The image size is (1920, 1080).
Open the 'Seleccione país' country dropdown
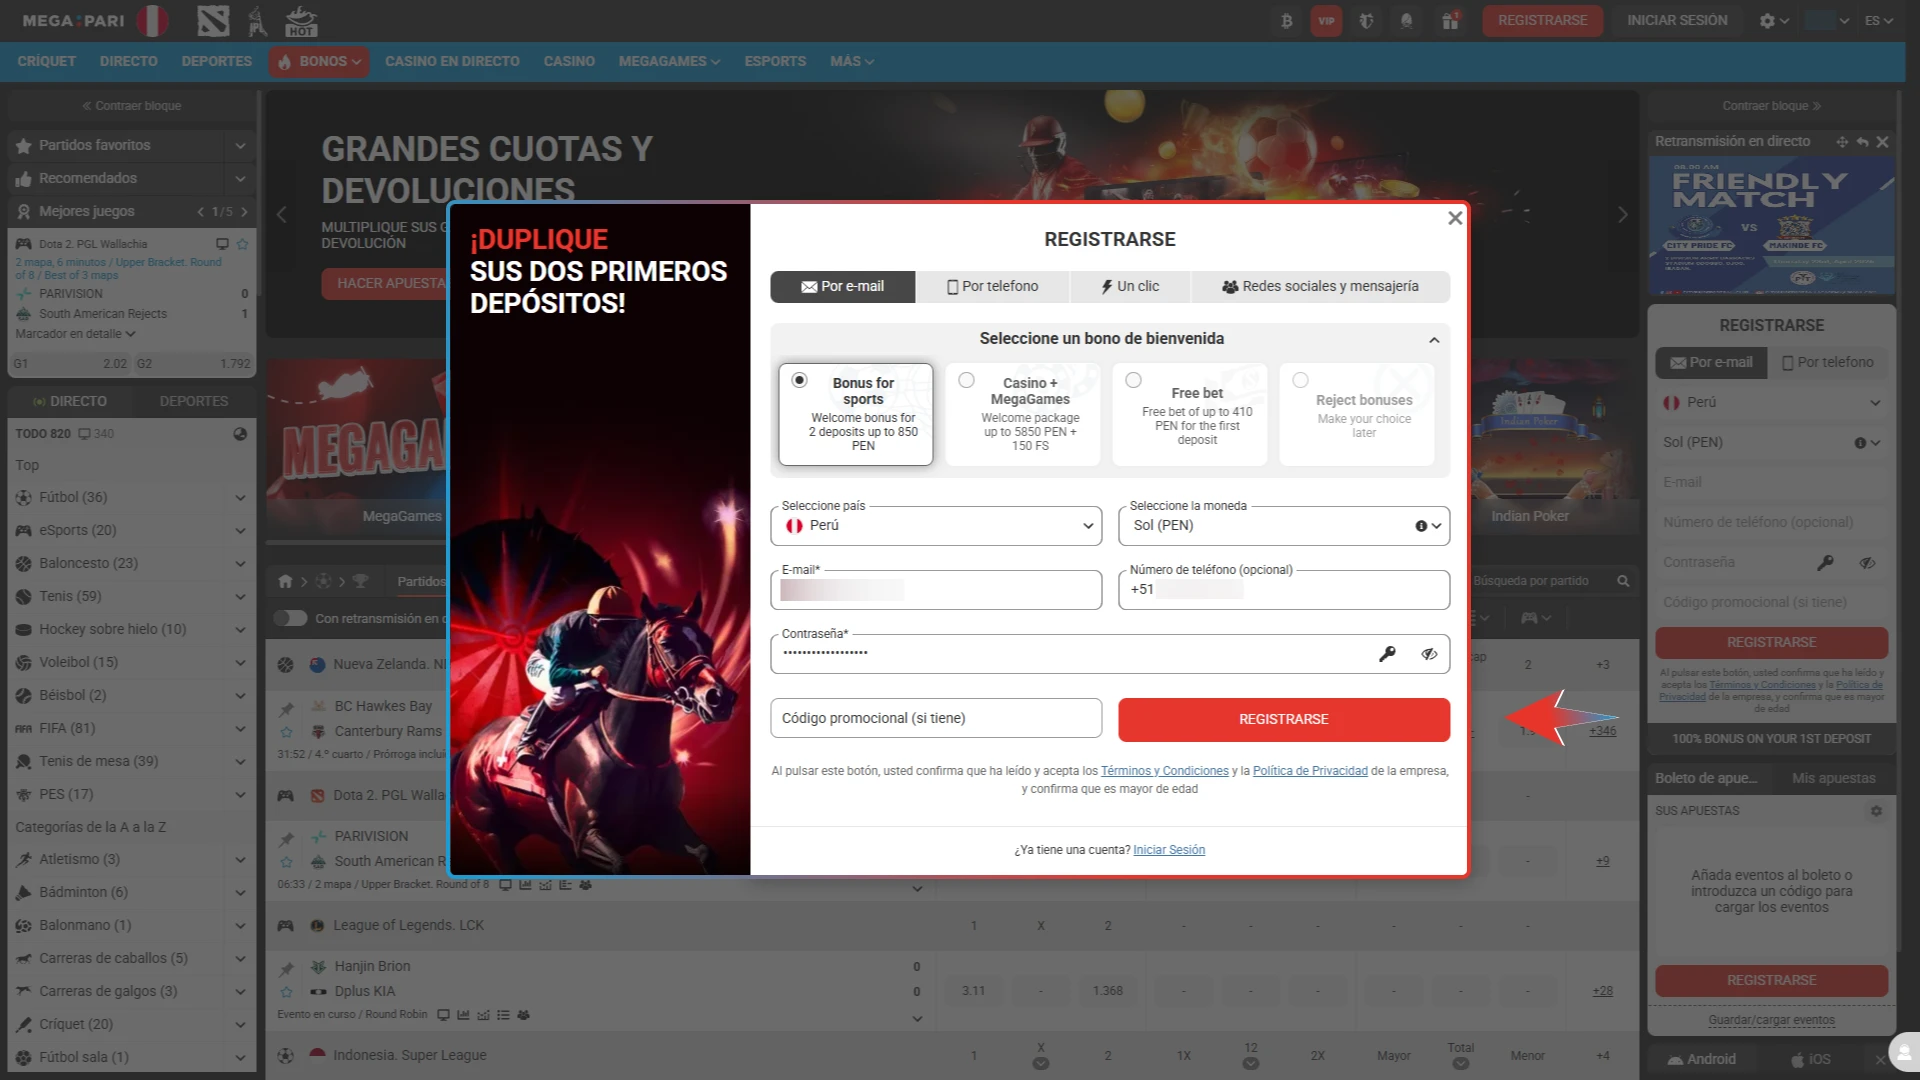(x=935, y=525)
